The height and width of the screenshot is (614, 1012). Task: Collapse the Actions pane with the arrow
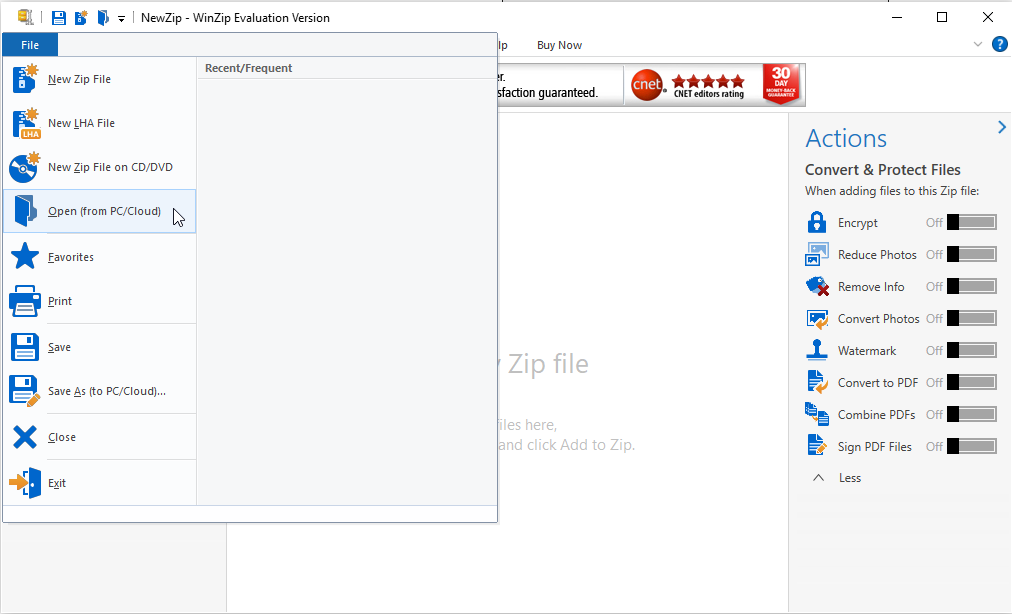coord(1002,127)
